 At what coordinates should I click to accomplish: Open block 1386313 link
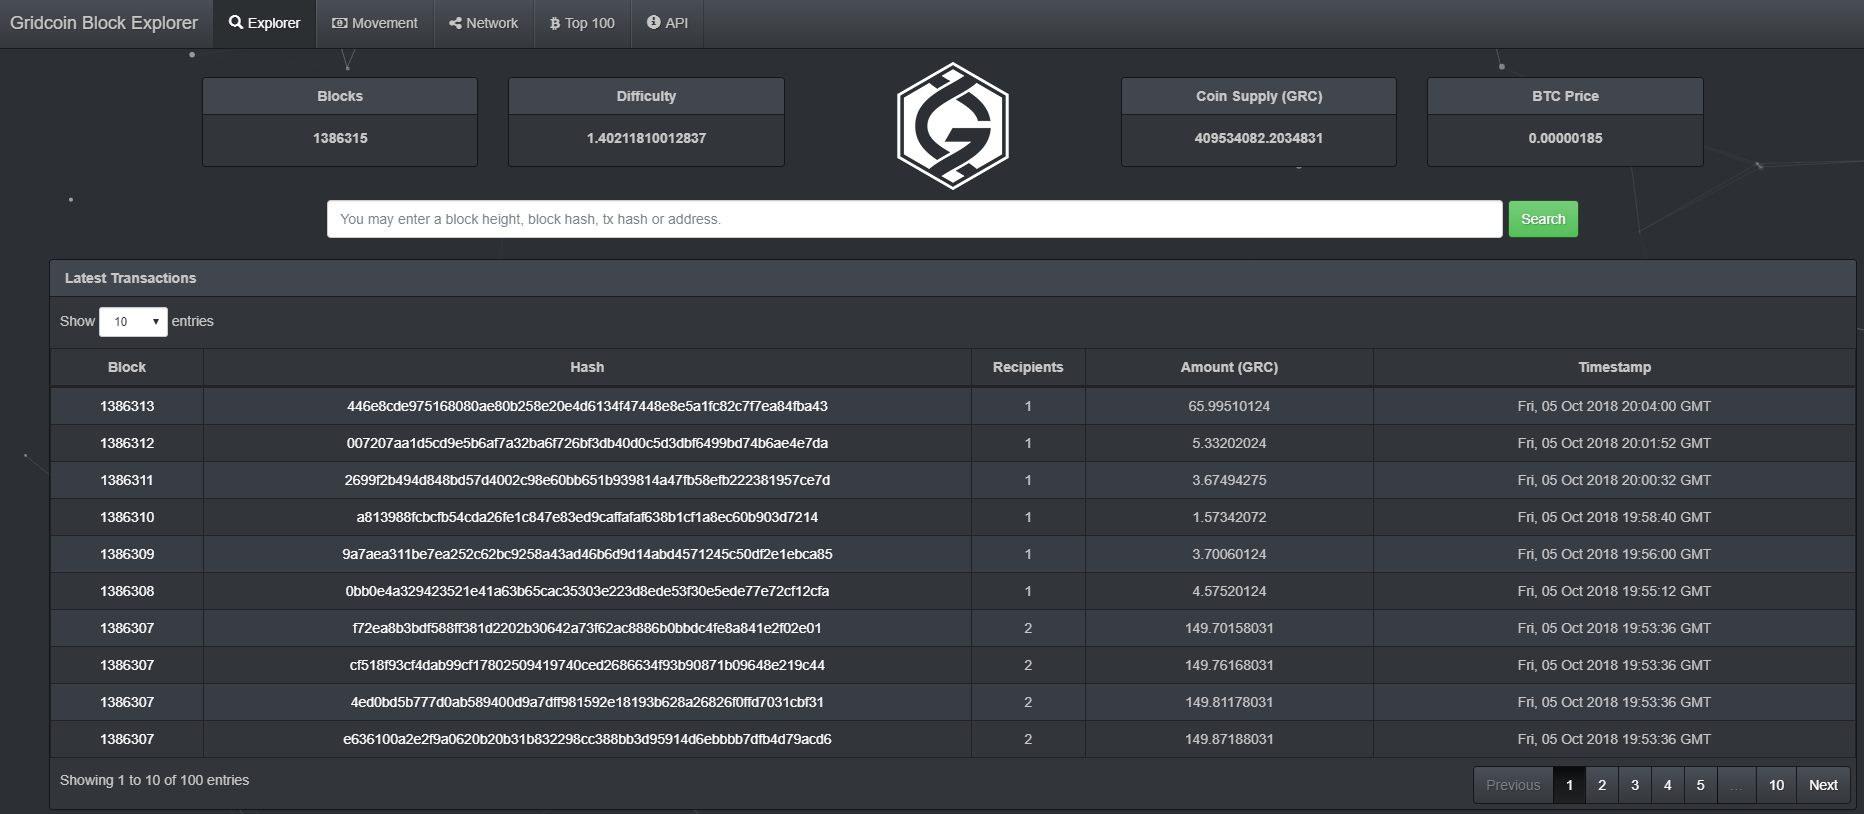(x=127, y=406)
